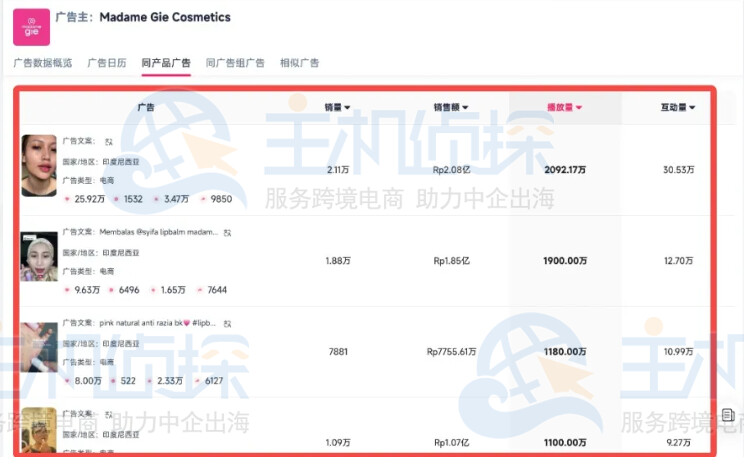
Task: Open thumbnail of Membalas @syifa lipbalm ad
Action: point(39,256)
